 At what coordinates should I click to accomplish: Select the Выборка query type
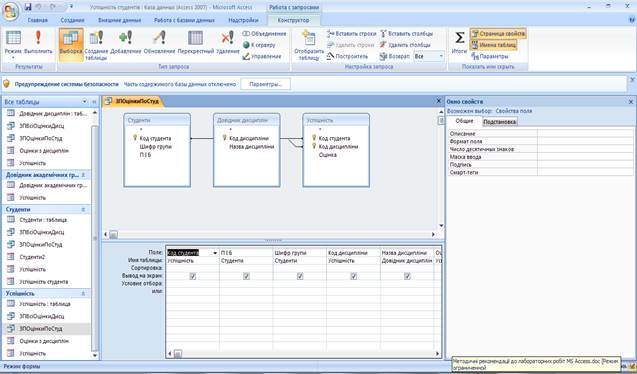tap(71, 44)
